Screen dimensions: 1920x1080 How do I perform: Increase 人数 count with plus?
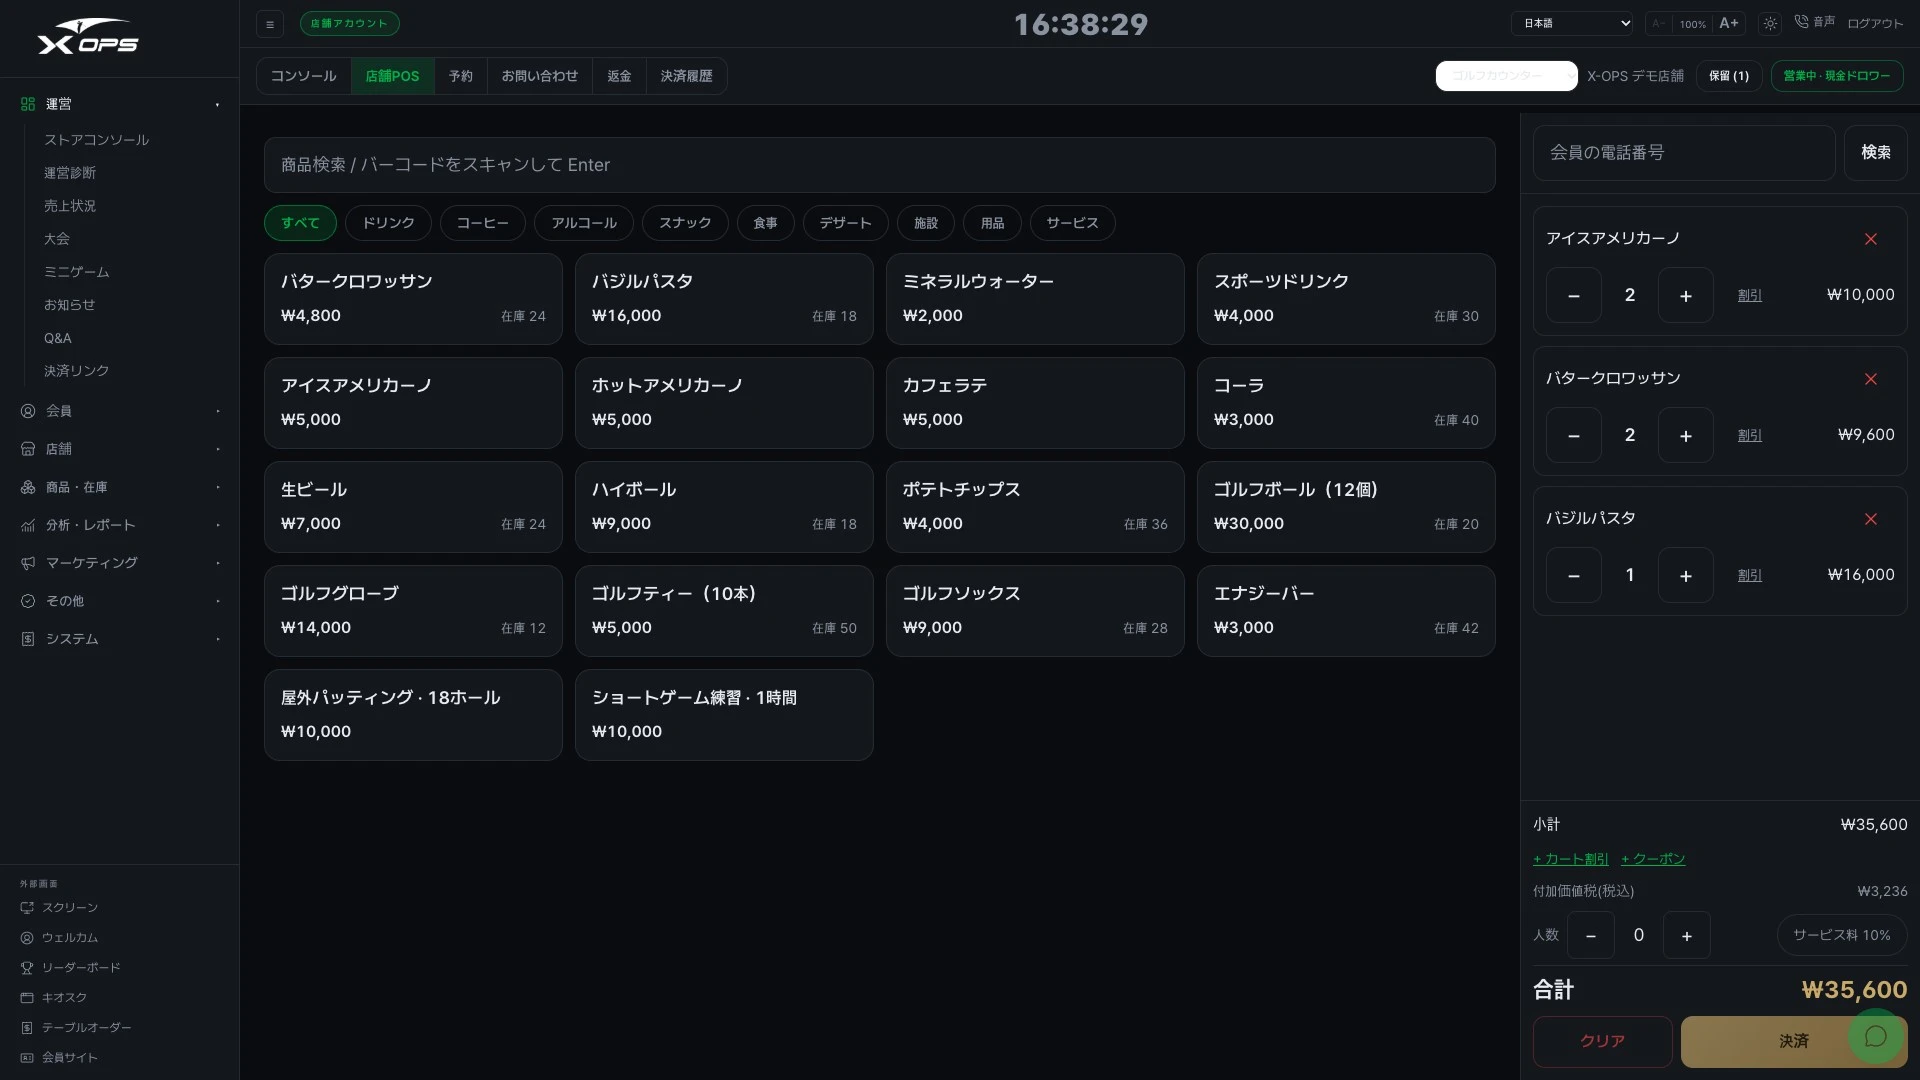coord(1686,935)
